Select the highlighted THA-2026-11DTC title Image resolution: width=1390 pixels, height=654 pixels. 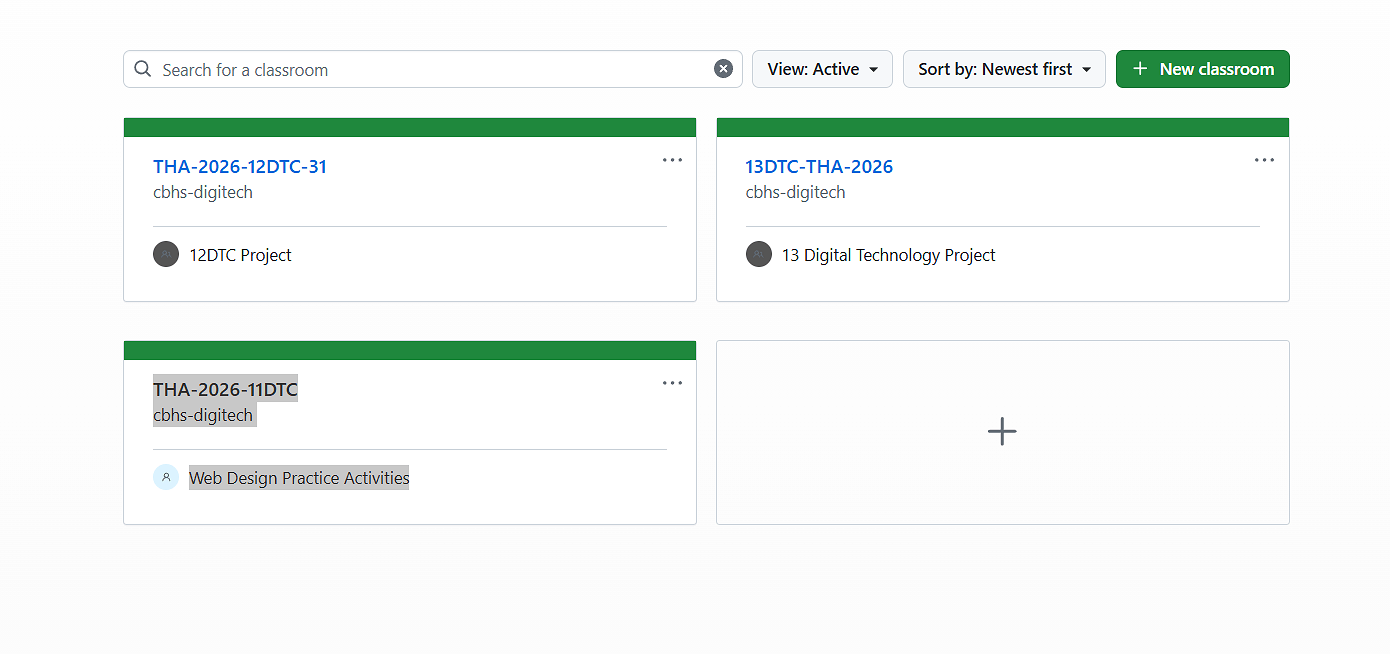click(x=225, y=388)
